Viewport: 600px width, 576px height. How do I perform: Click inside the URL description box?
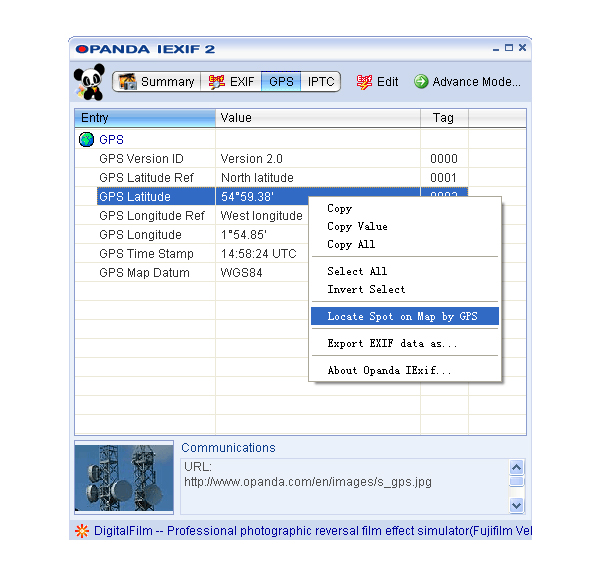(344, 486)
